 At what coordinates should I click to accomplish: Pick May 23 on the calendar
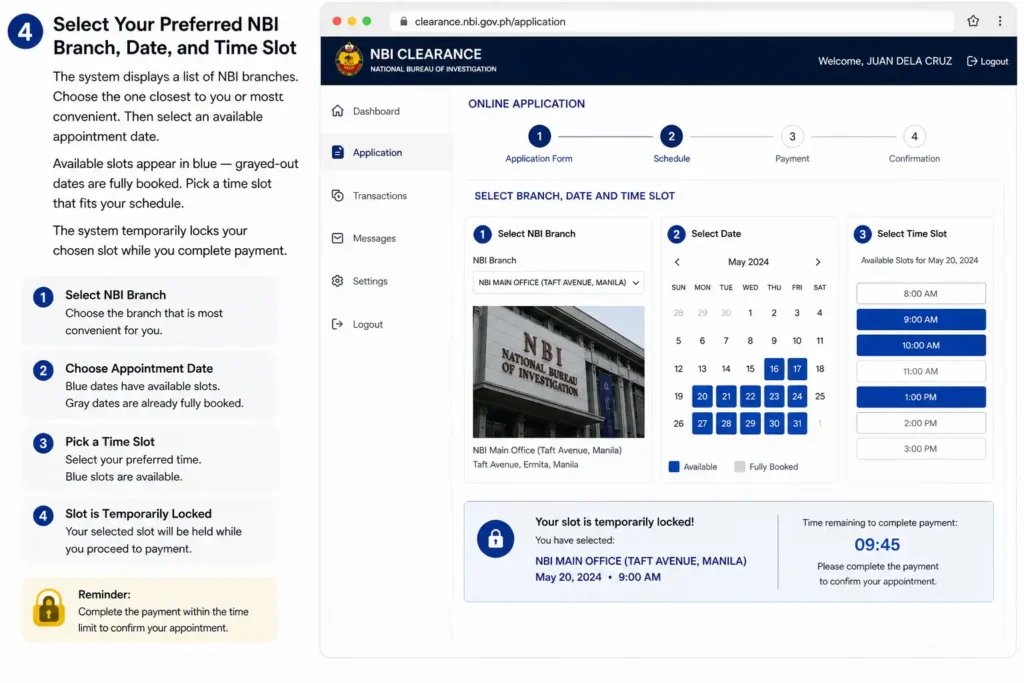(x=774, y=396)
